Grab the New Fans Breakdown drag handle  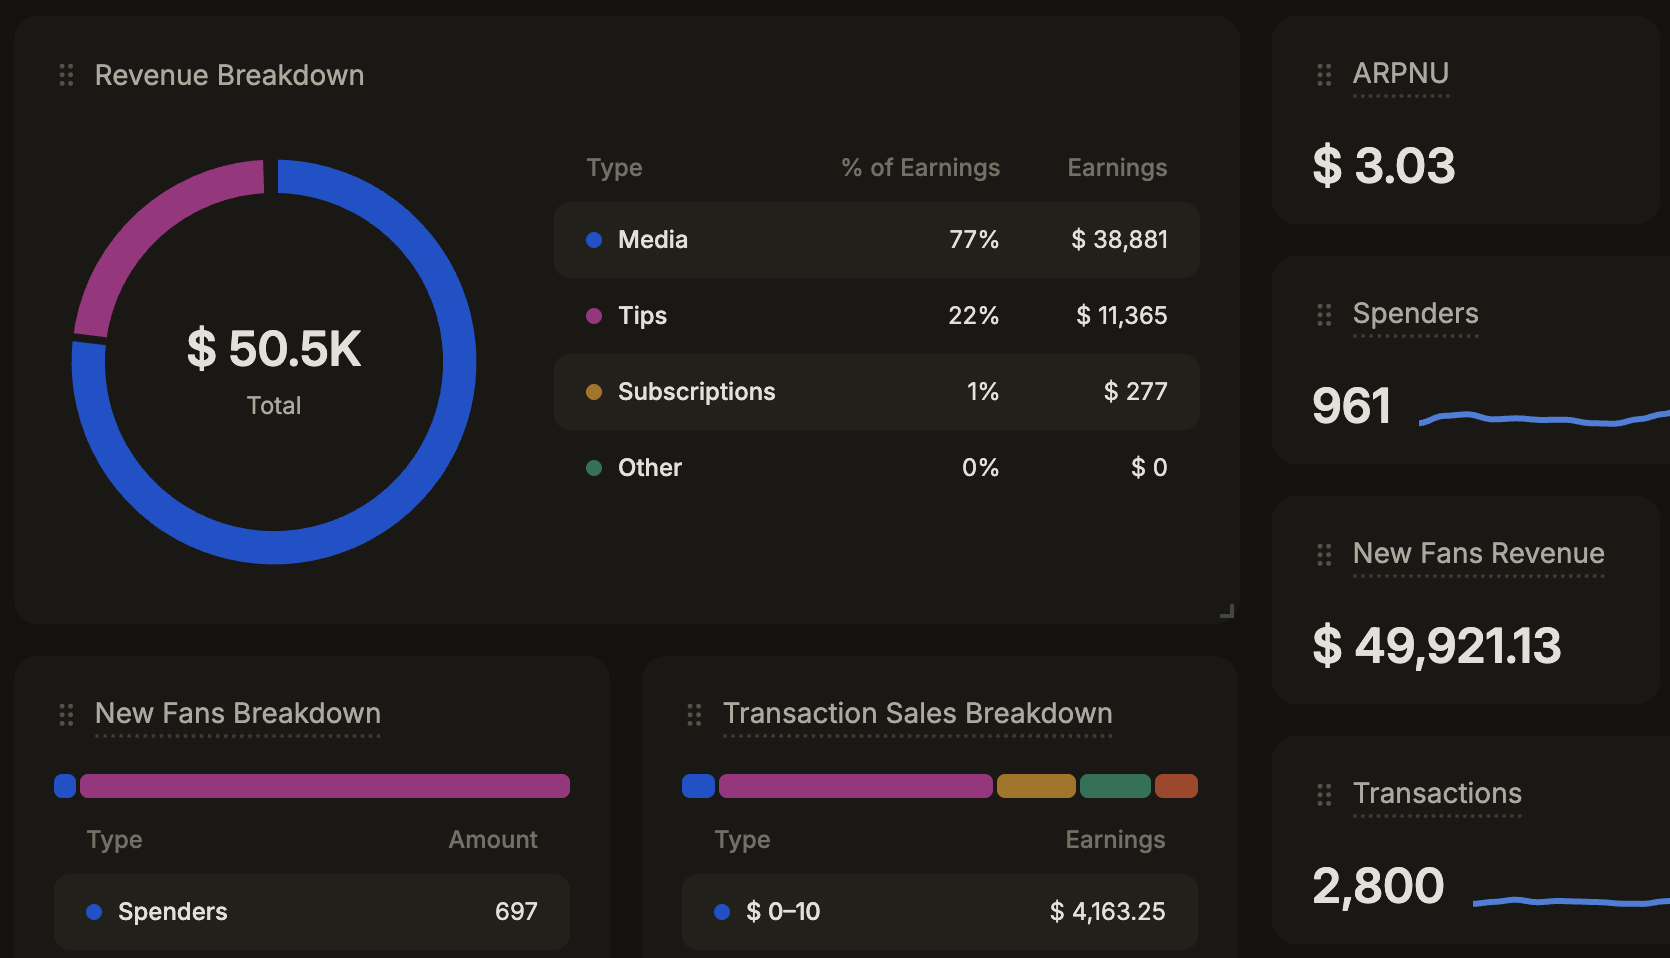pos(66,715)
